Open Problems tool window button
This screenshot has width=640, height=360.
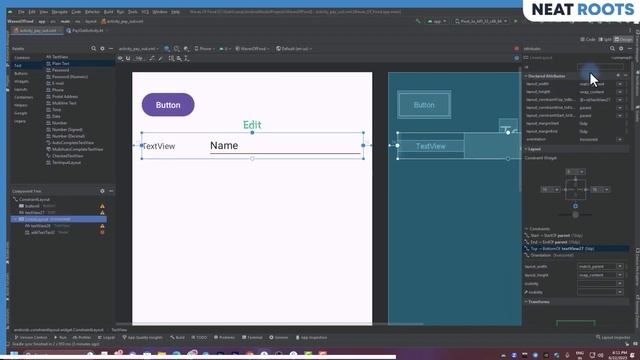pos(224,338)
